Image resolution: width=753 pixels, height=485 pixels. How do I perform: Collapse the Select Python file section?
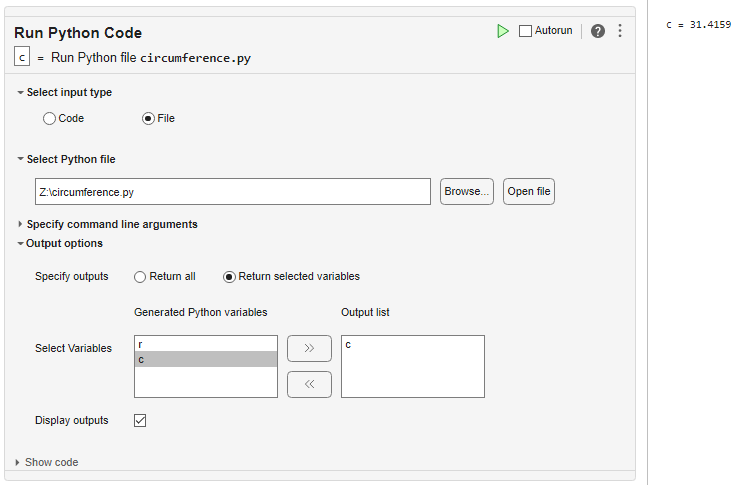20,159
